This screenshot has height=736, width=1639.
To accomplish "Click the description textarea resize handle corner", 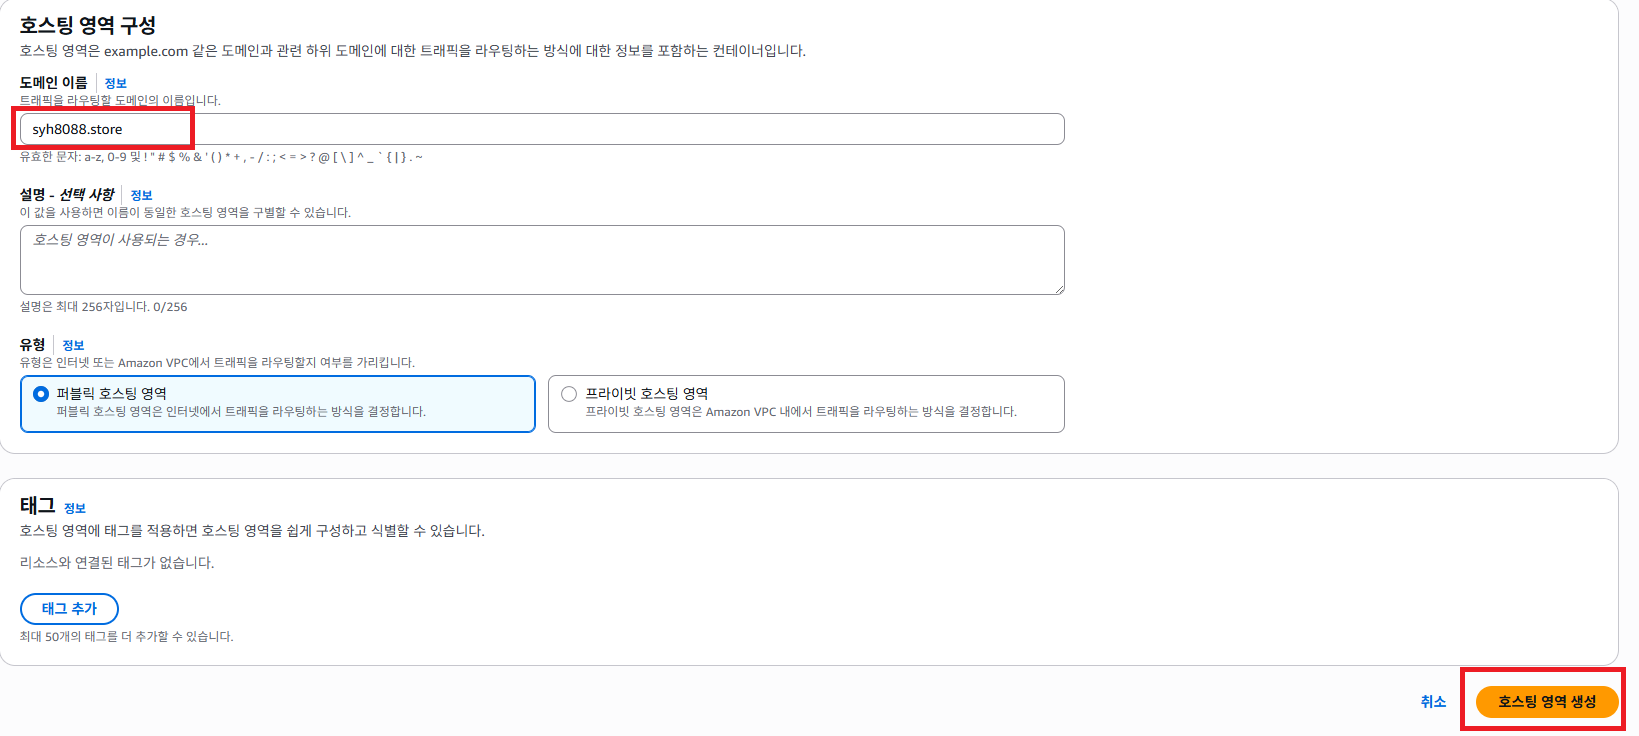I will pos(1058,288).
